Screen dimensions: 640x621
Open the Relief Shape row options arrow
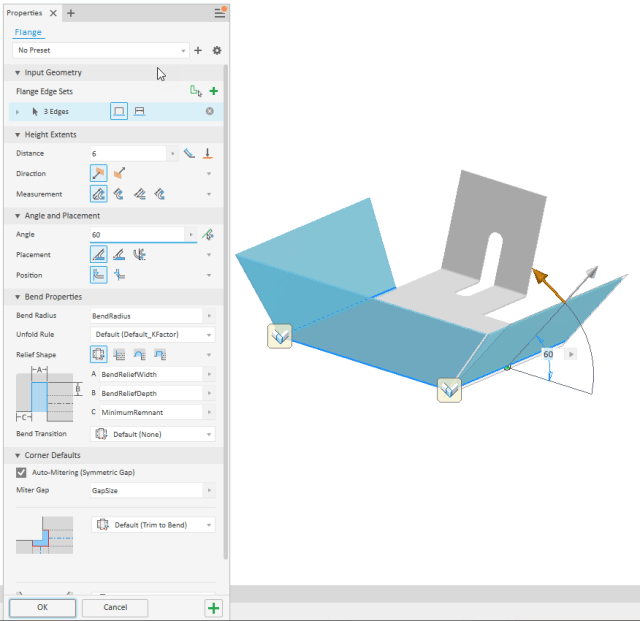(x=209, y=355)
